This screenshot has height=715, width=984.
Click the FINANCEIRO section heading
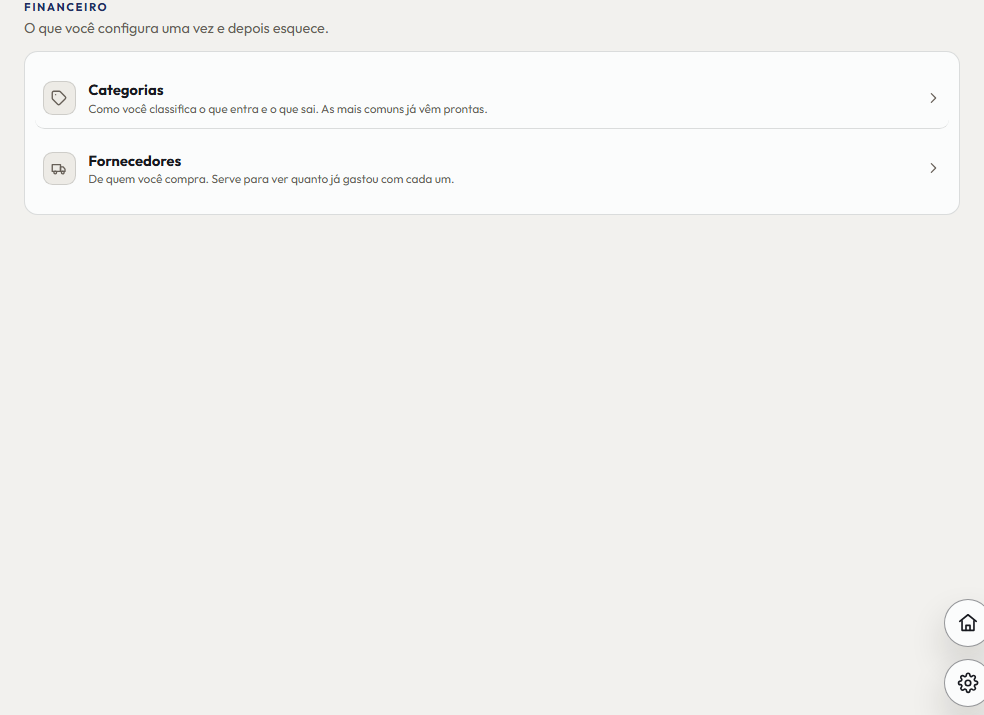tap(66, 7)
